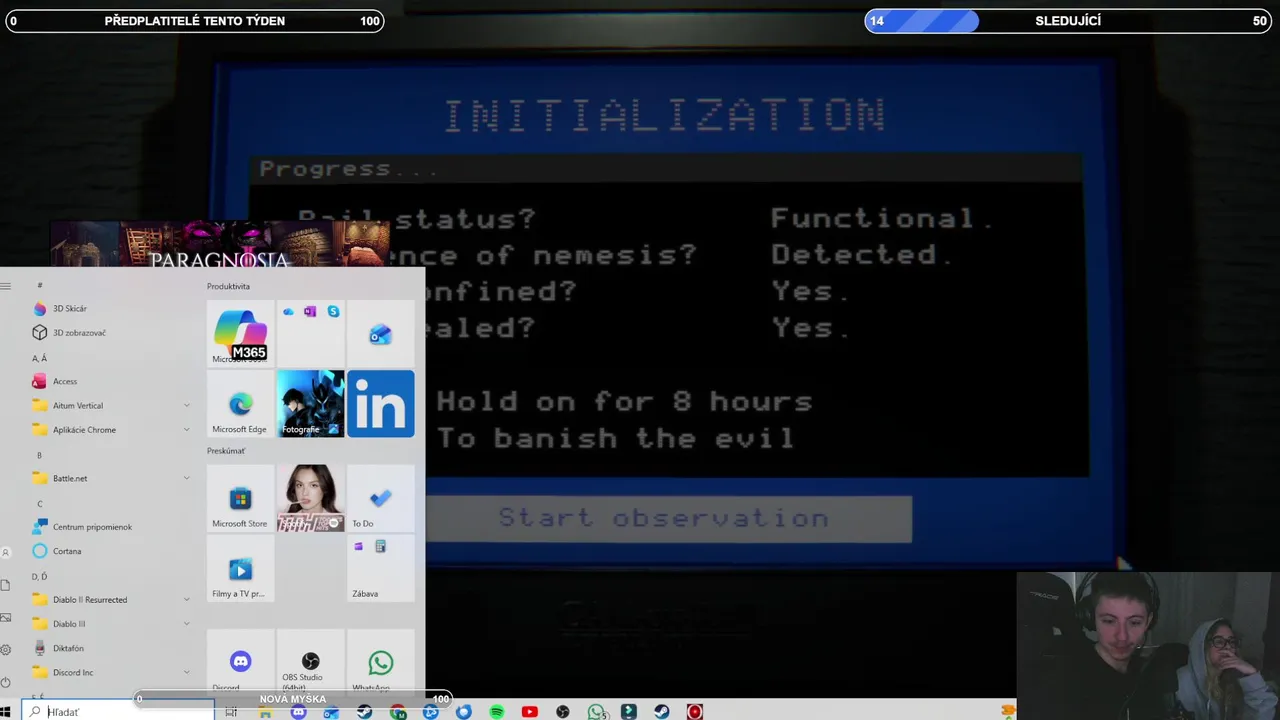The image size is (1280, 720).
Task: Click the Nová myška goal bar
Action: click(292, 699)
